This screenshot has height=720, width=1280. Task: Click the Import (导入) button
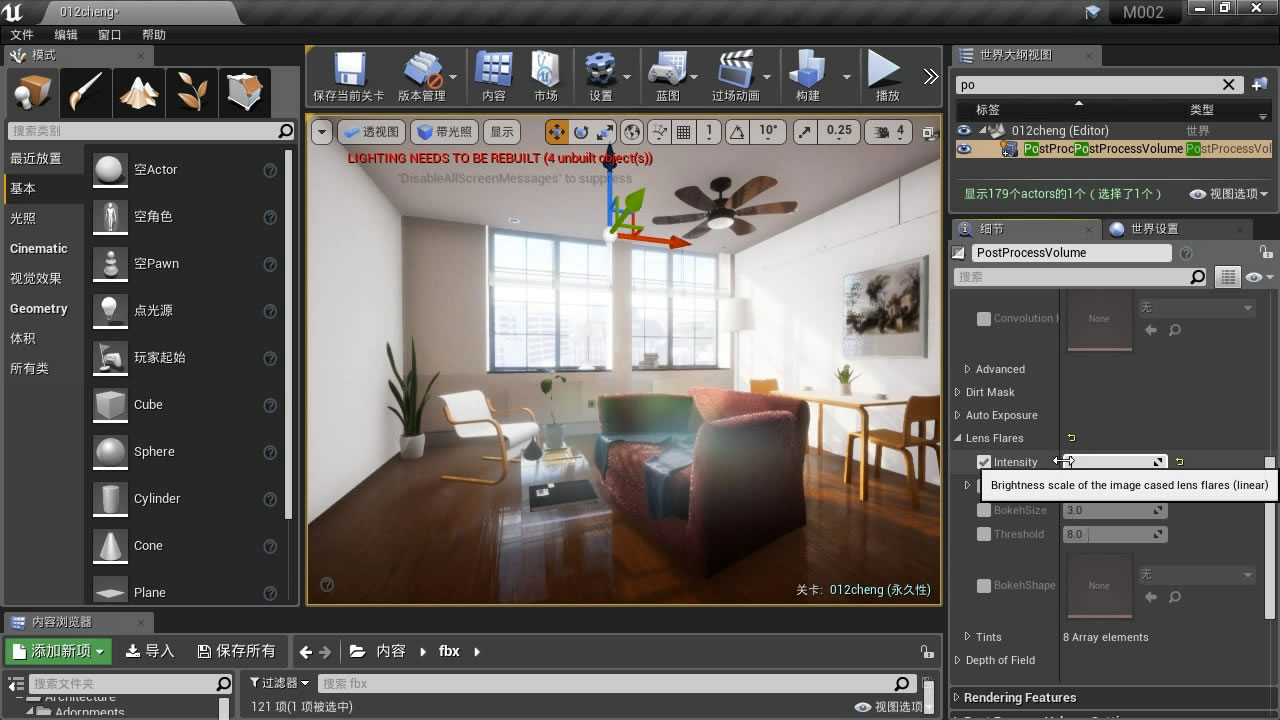coord(150,651)
